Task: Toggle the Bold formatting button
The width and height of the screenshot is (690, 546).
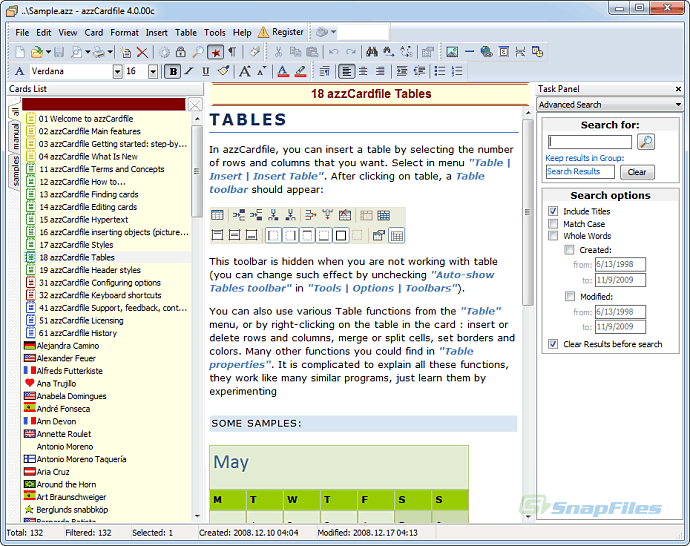Action: pyautogui.click(x=173, y=71)
